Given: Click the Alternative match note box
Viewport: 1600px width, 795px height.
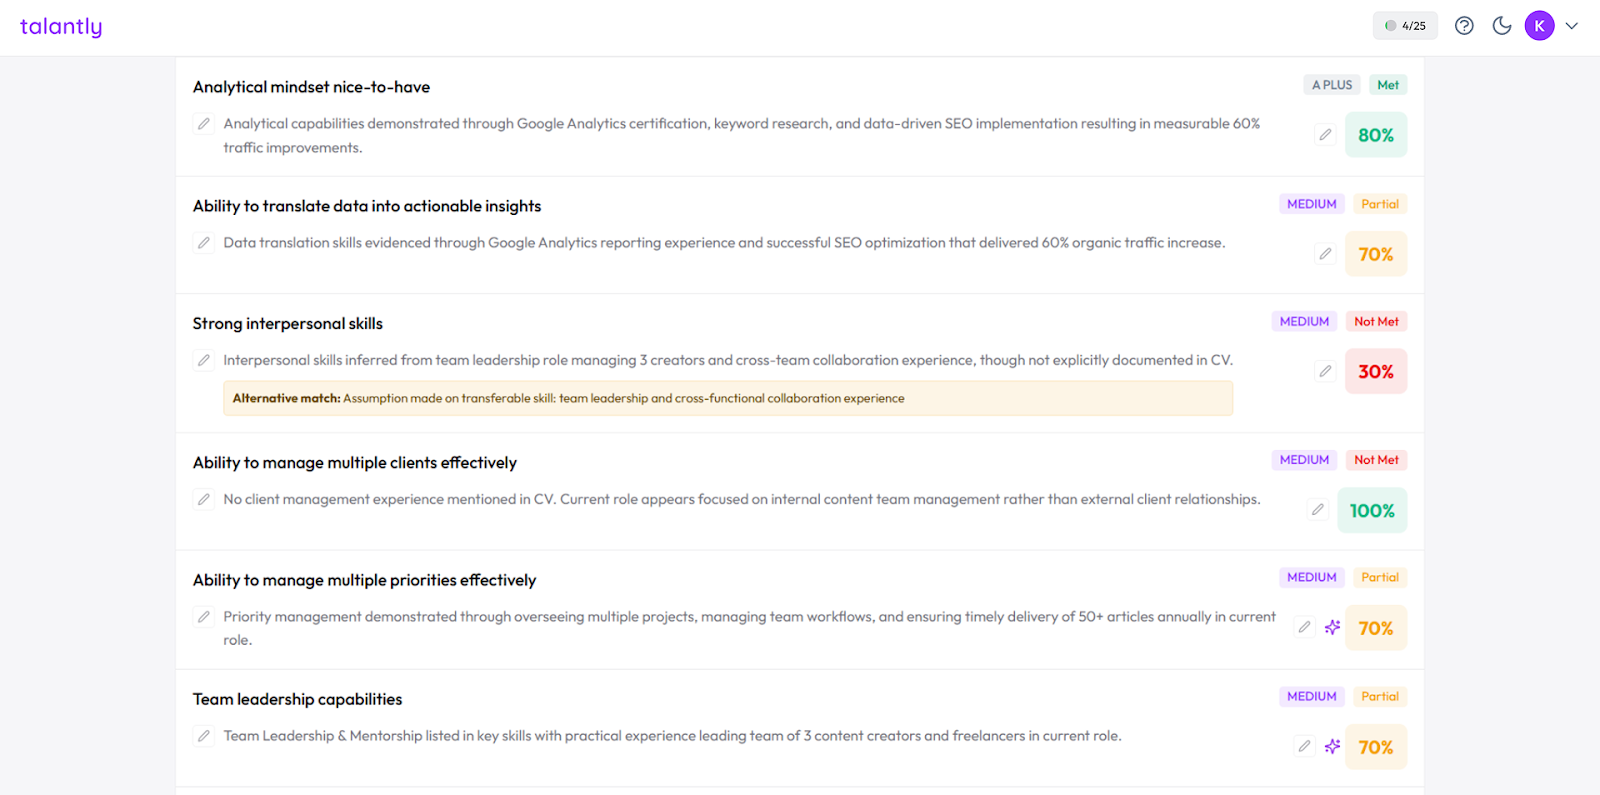Looking at the screenshot, I should [x=727, y=398].
